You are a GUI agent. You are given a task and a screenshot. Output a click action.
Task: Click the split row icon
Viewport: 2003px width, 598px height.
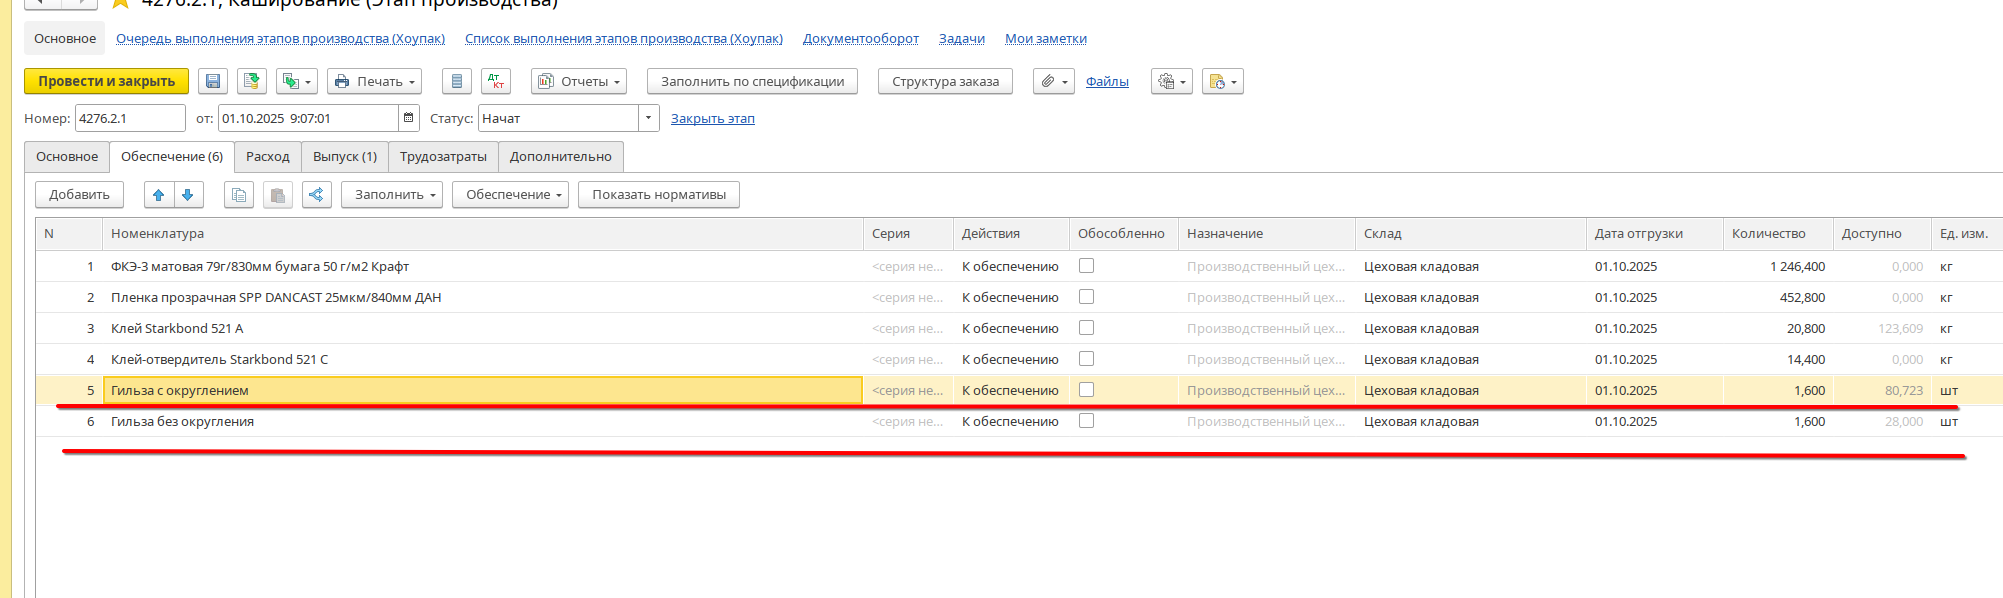pyautogui.click(x=317, y=195)
